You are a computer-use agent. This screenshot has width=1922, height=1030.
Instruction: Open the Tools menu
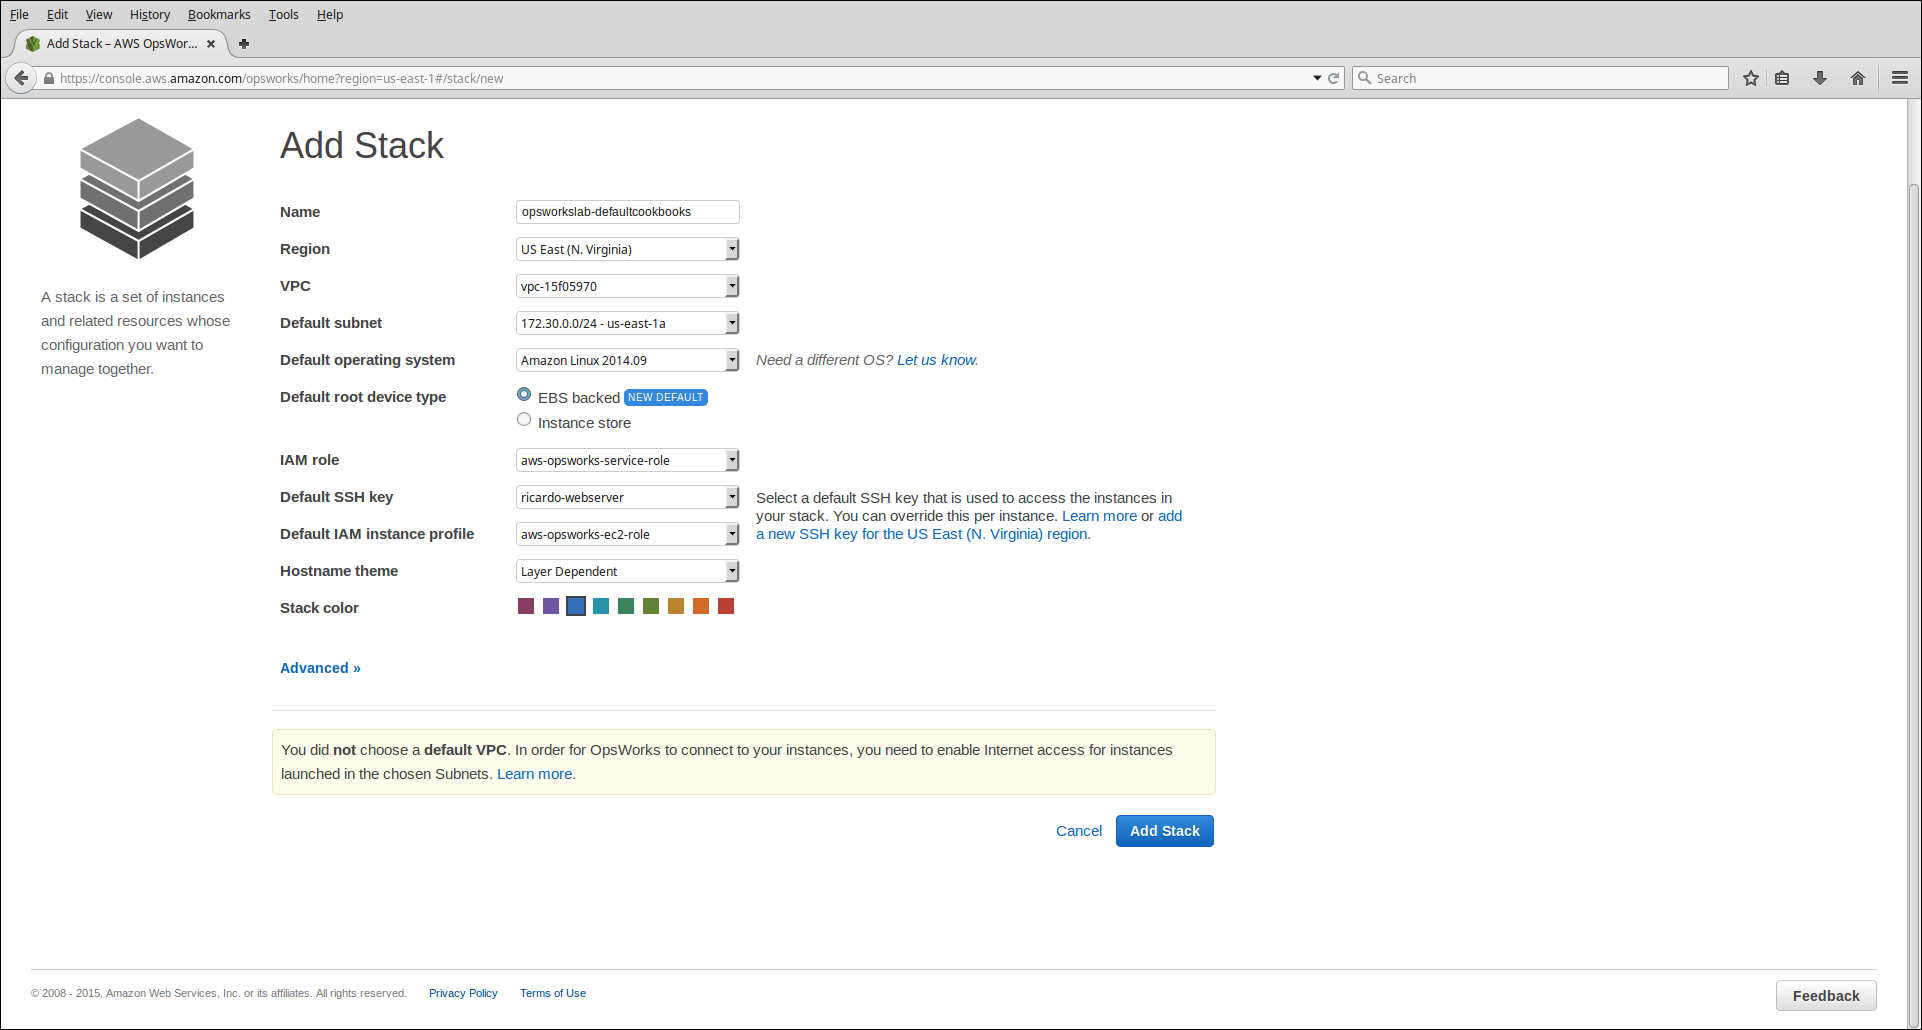[x=283, y=14]
